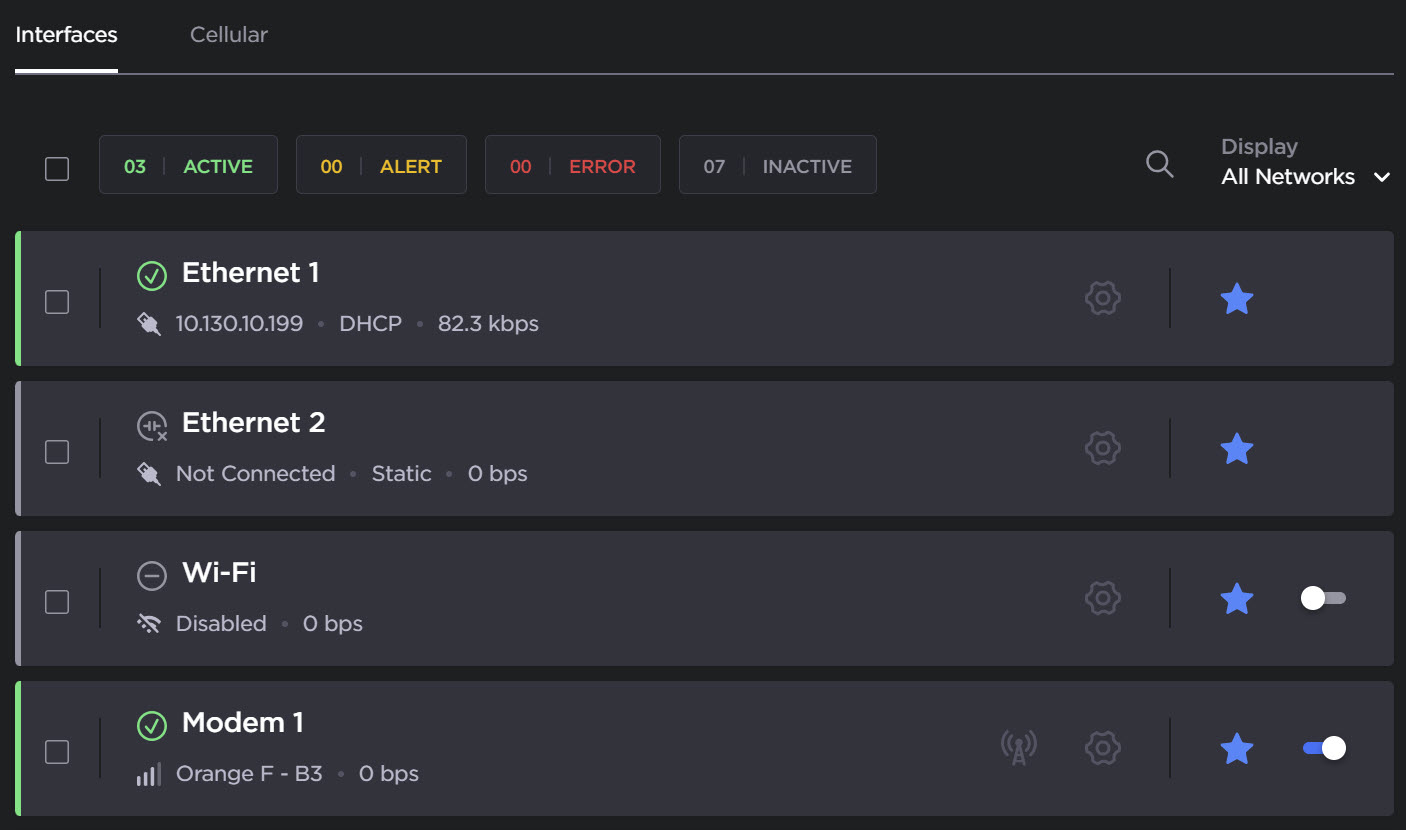Click the Modem 1 cell tower icon
1406x830 pixels.
click(1018, 748)
